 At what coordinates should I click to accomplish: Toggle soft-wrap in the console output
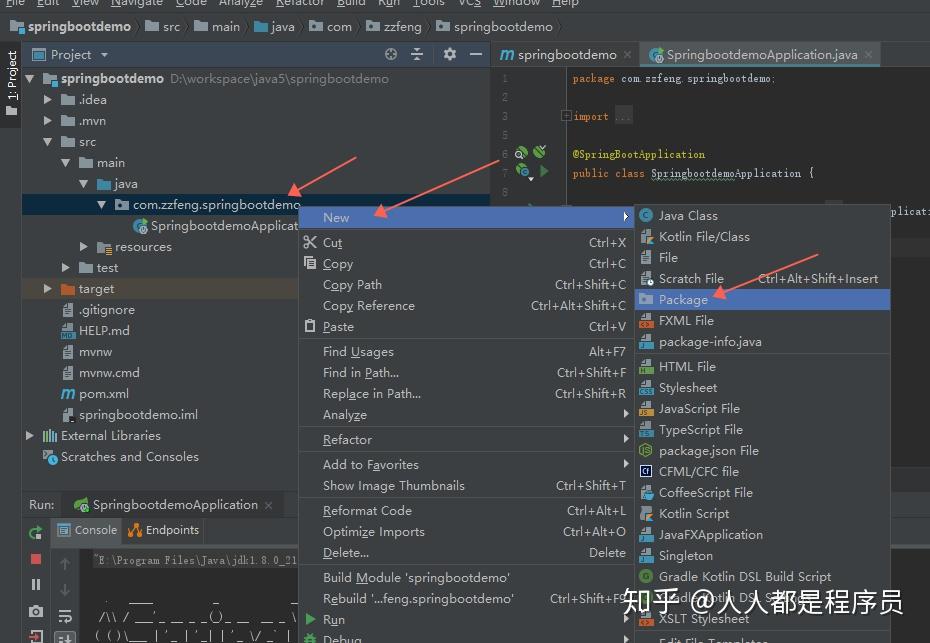pos(66,616)
